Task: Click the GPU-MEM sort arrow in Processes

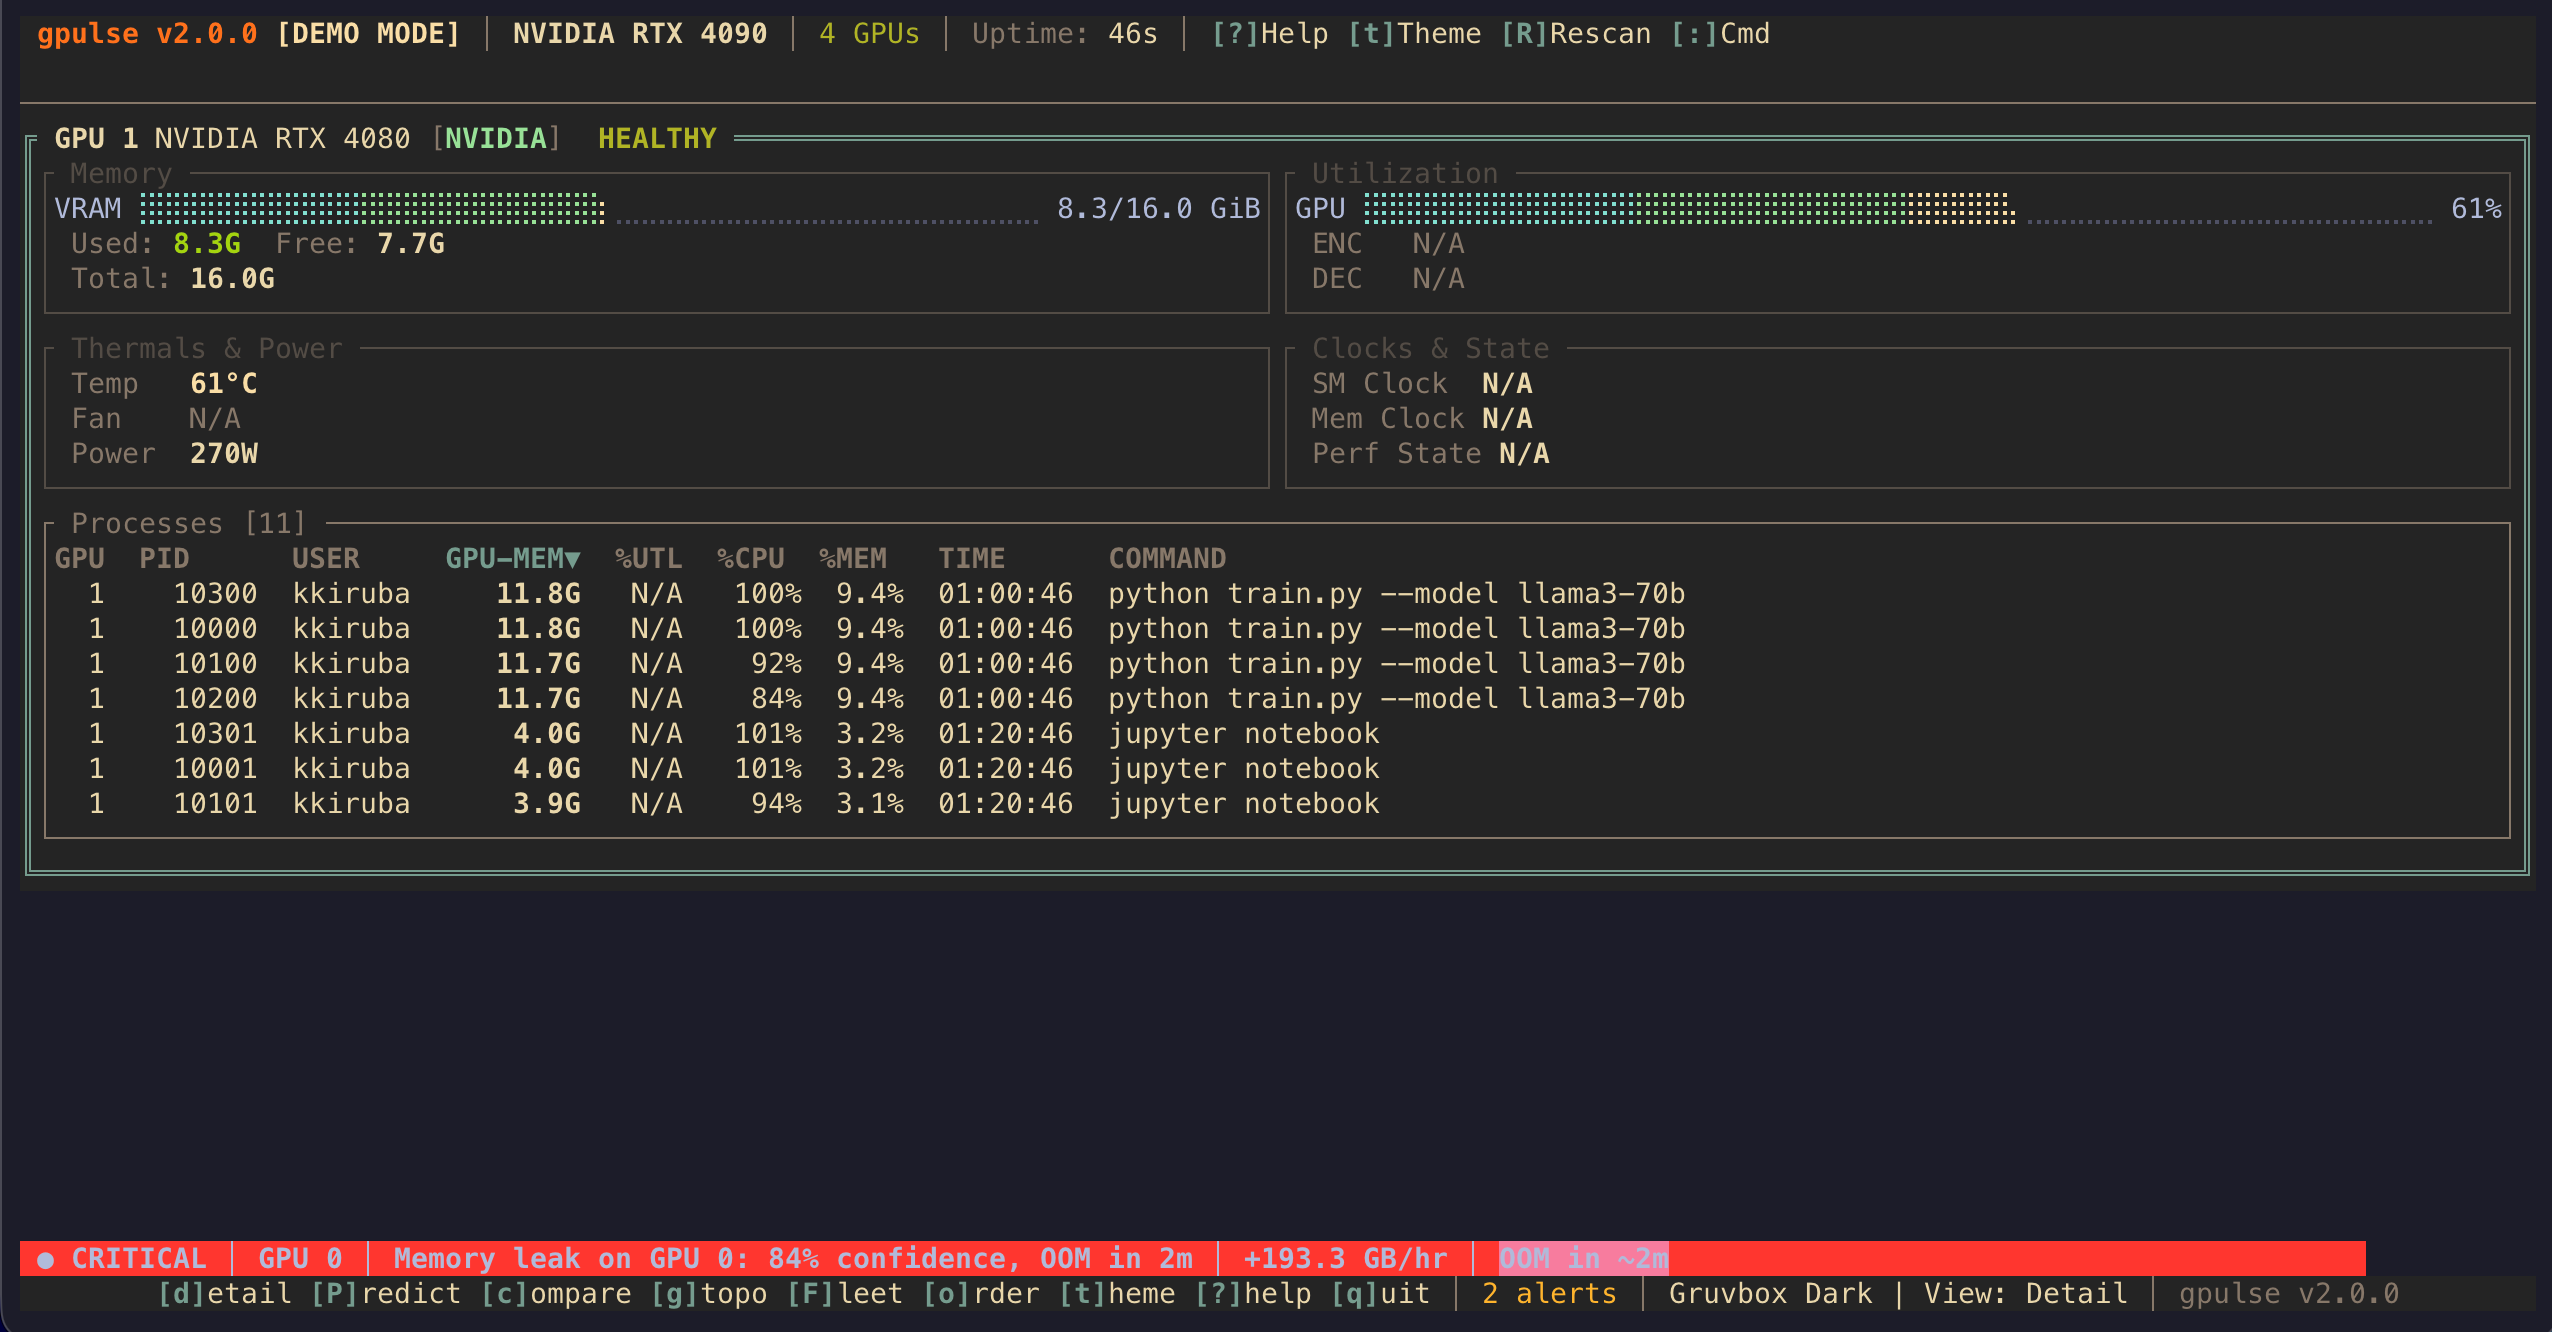Action: point(573,558)
